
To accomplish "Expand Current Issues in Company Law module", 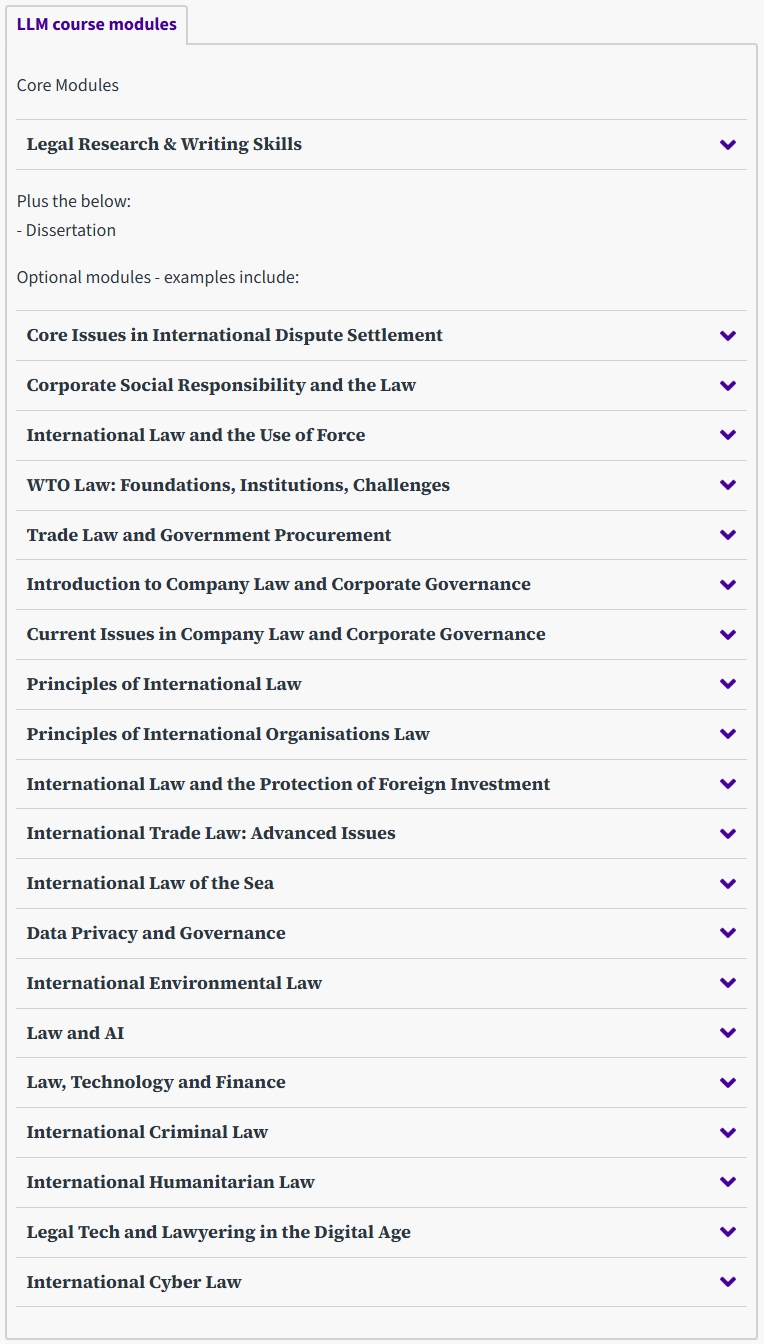I will point(286,634).
